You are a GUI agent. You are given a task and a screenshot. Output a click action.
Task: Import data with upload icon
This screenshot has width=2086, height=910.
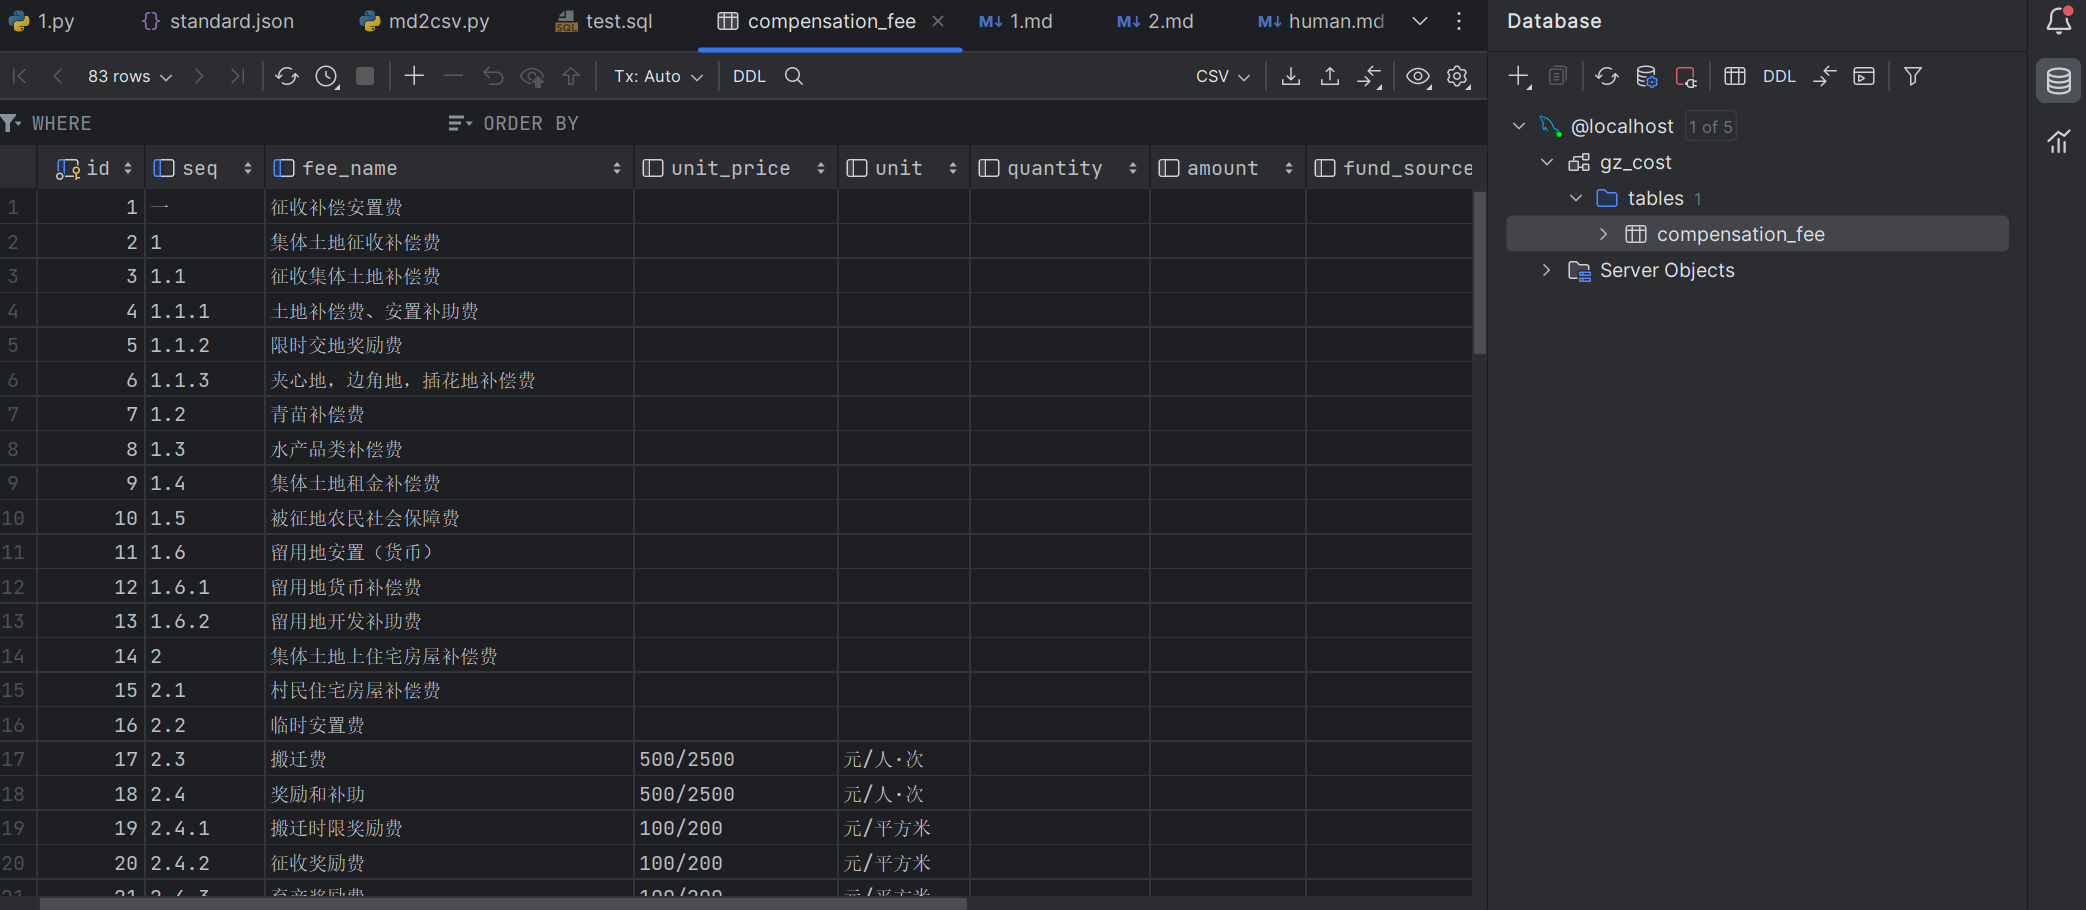tap(1330, 76)
